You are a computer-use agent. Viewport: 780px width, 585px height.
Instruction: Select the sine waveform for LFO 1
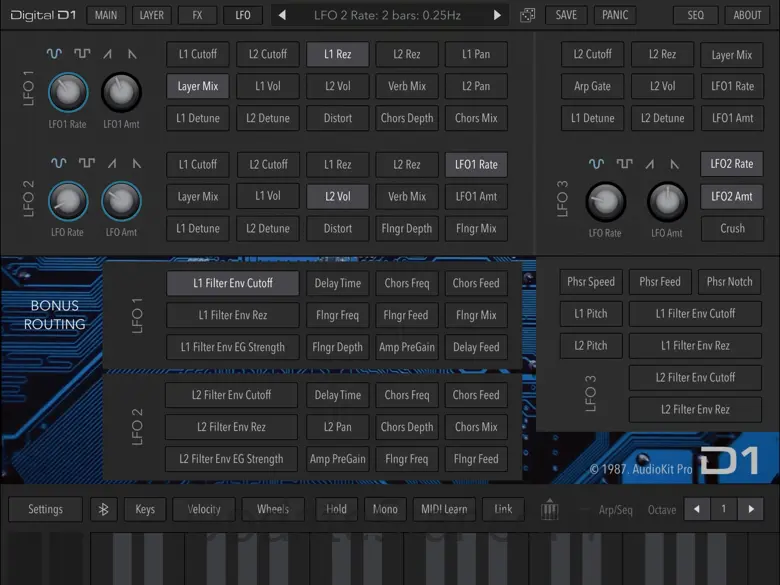pos(55,53)
